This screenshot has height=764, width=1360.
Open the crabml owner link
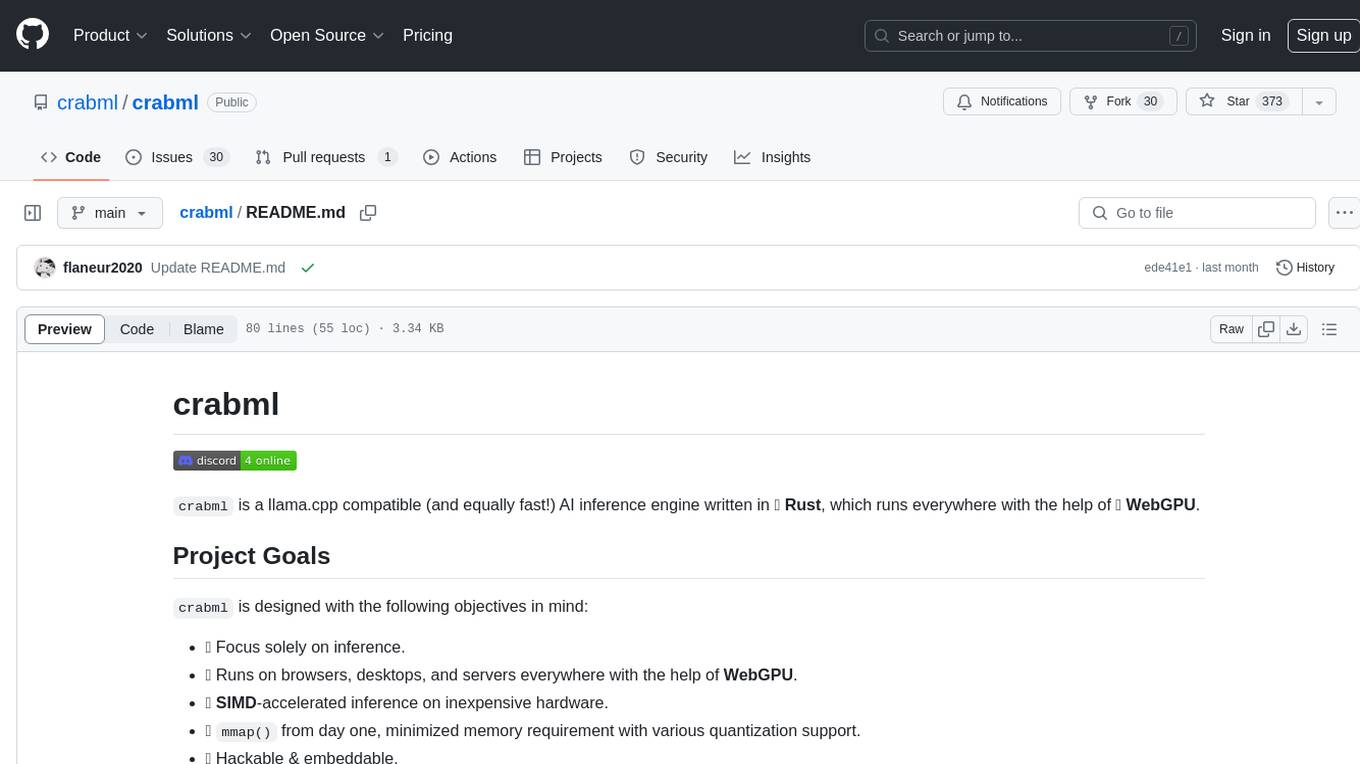point(88,102)
